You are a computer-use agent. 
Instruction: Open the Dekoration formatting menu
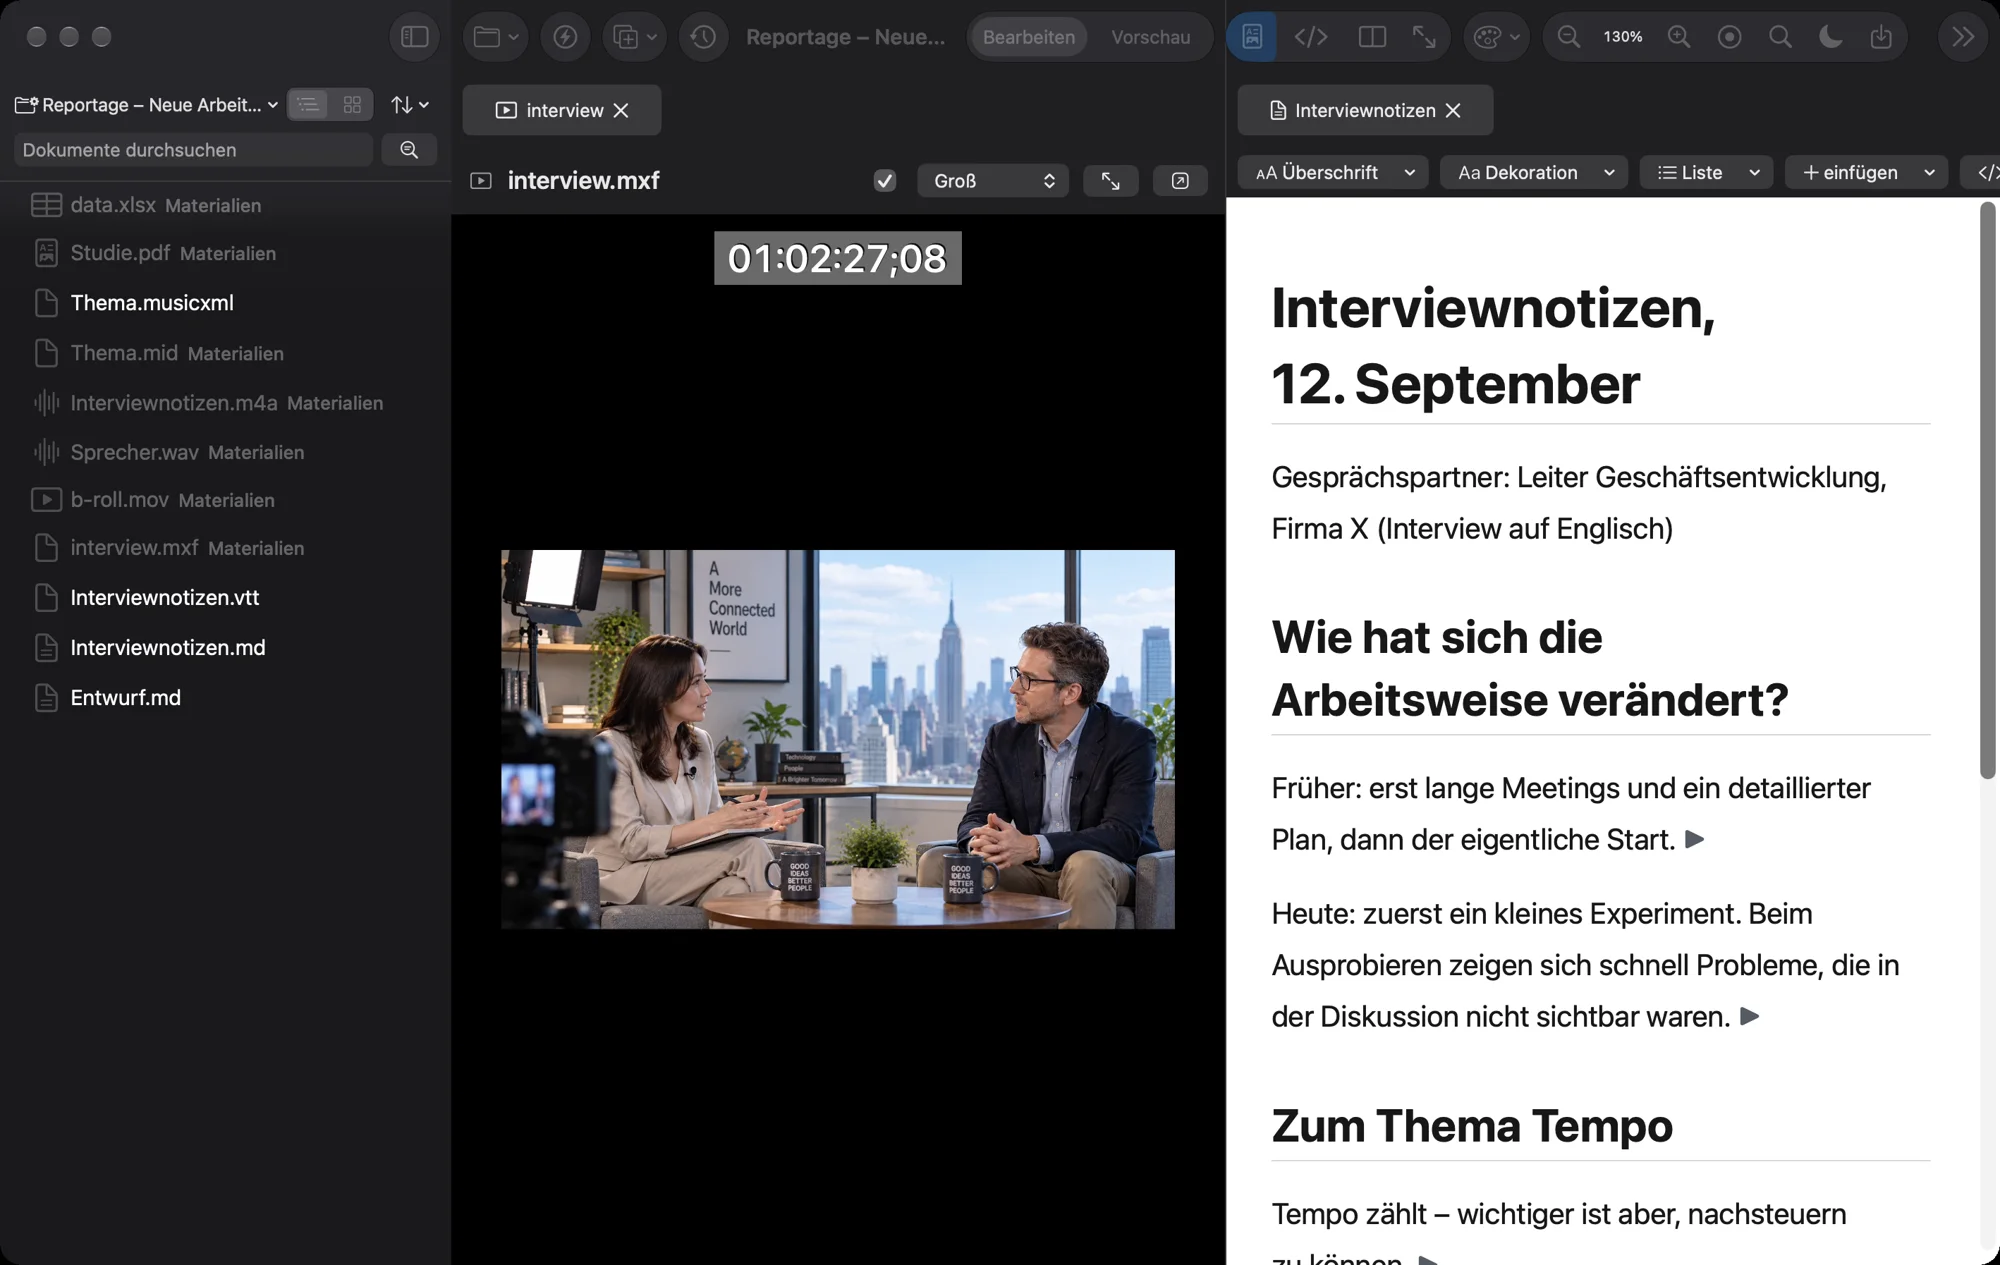tap(1534, 172)
